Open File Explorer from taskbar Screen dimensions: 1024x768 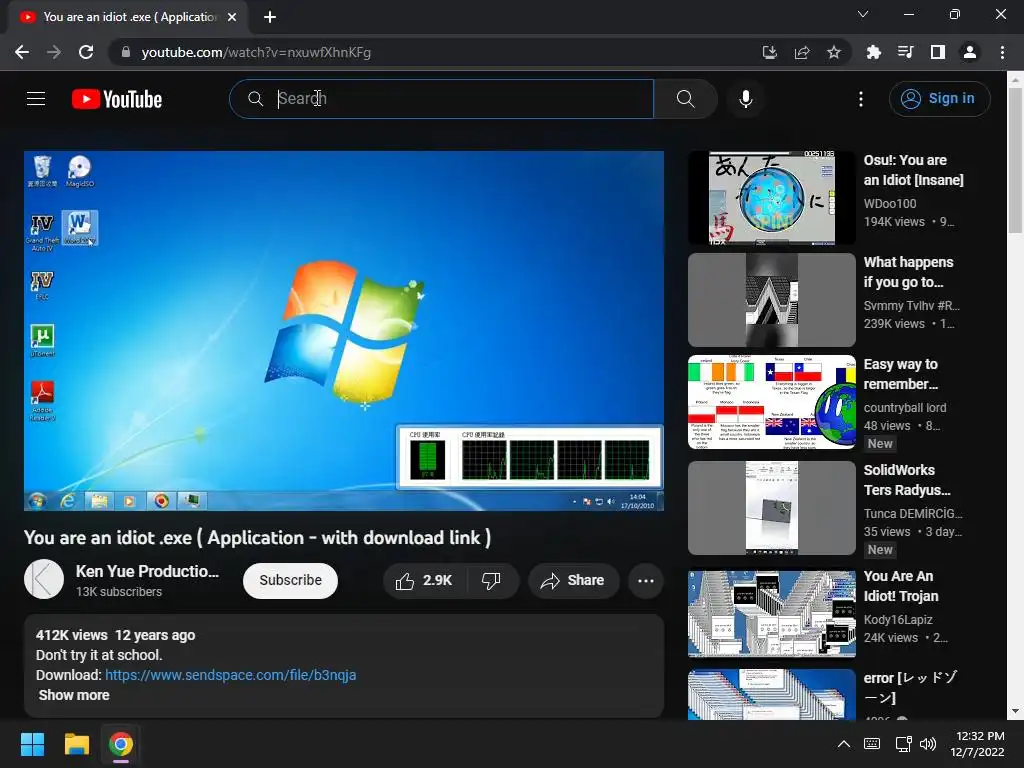pos(76,744)
